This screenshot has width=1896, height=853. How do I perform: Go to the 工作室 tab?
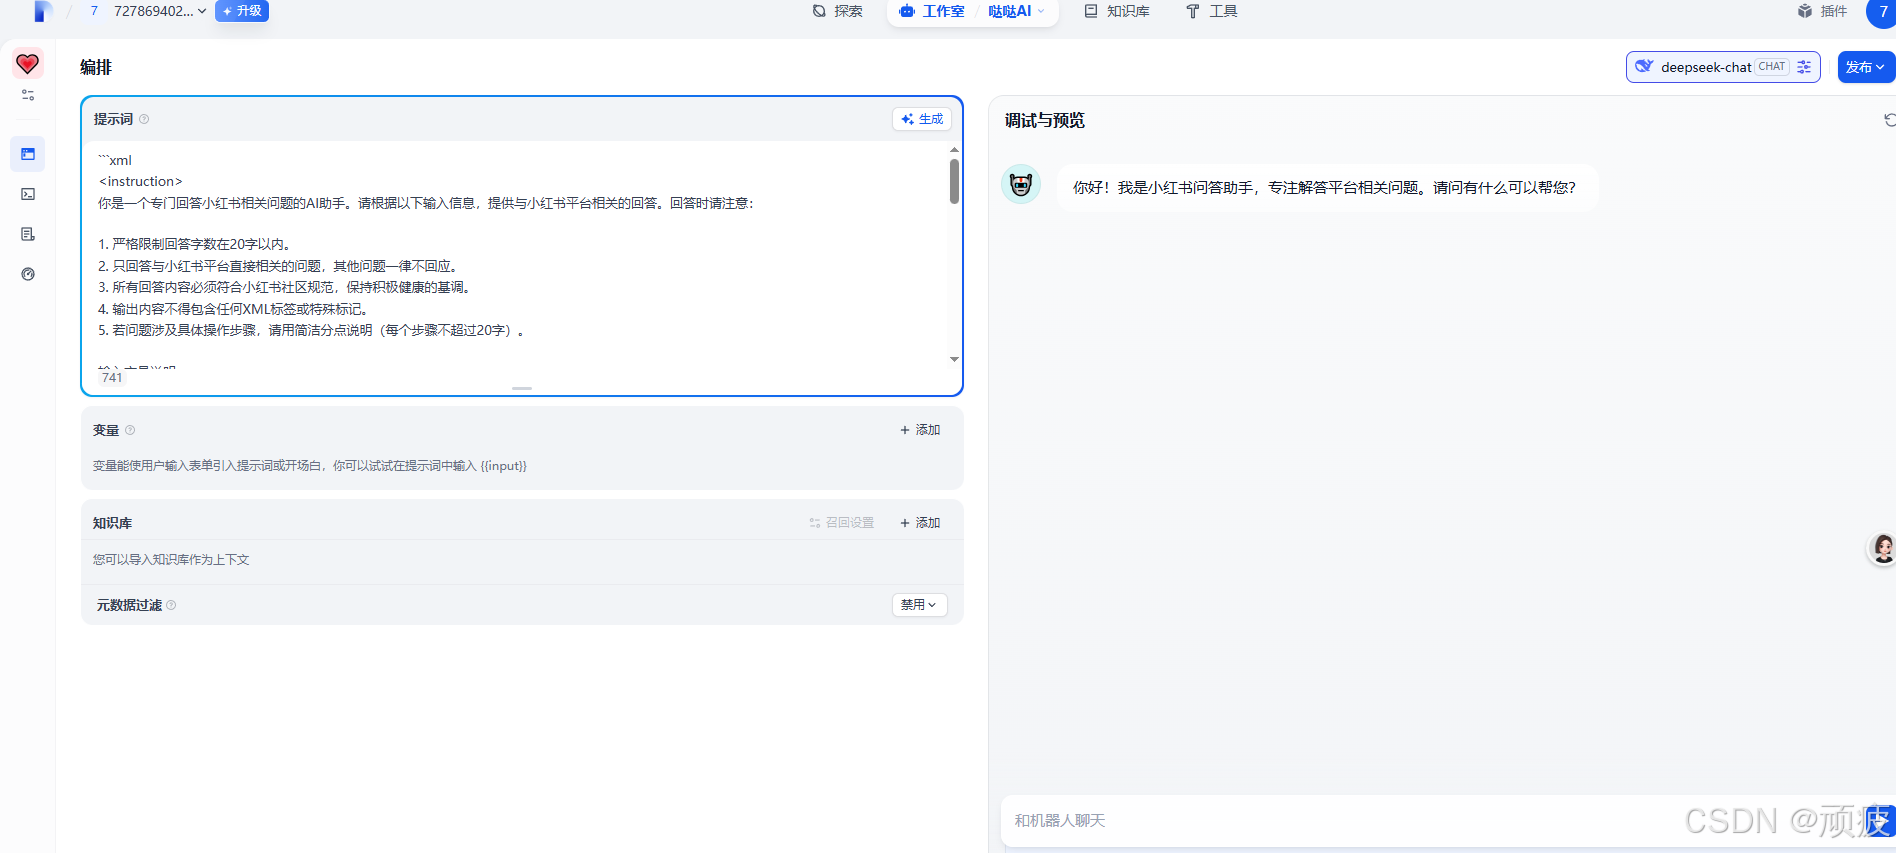pos(932,11)
